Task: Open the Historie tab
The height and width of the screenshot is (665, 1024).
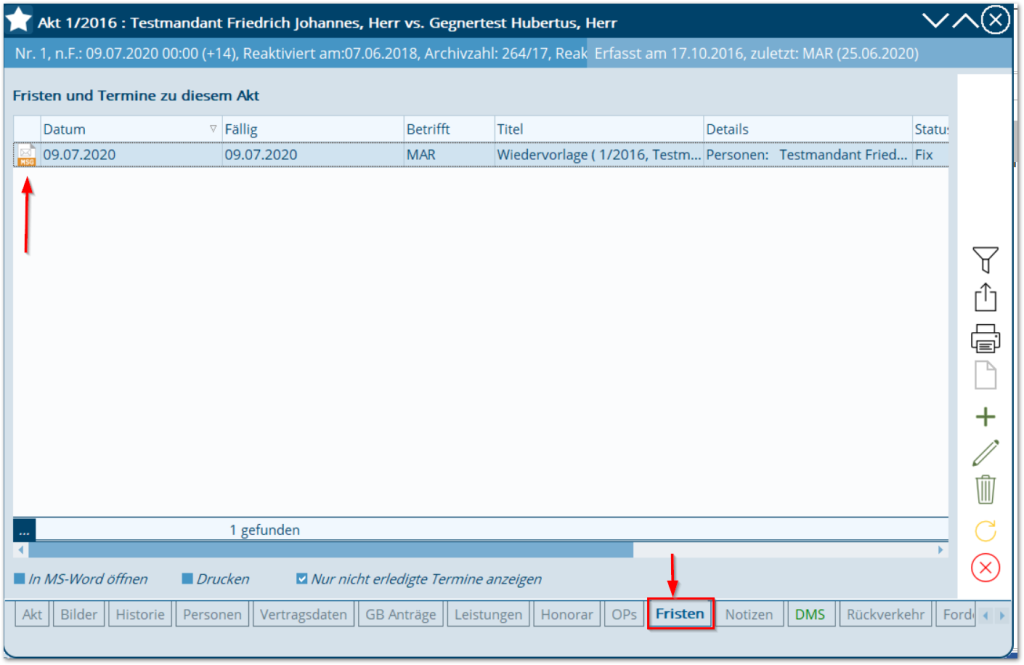Action: point(140,614)
